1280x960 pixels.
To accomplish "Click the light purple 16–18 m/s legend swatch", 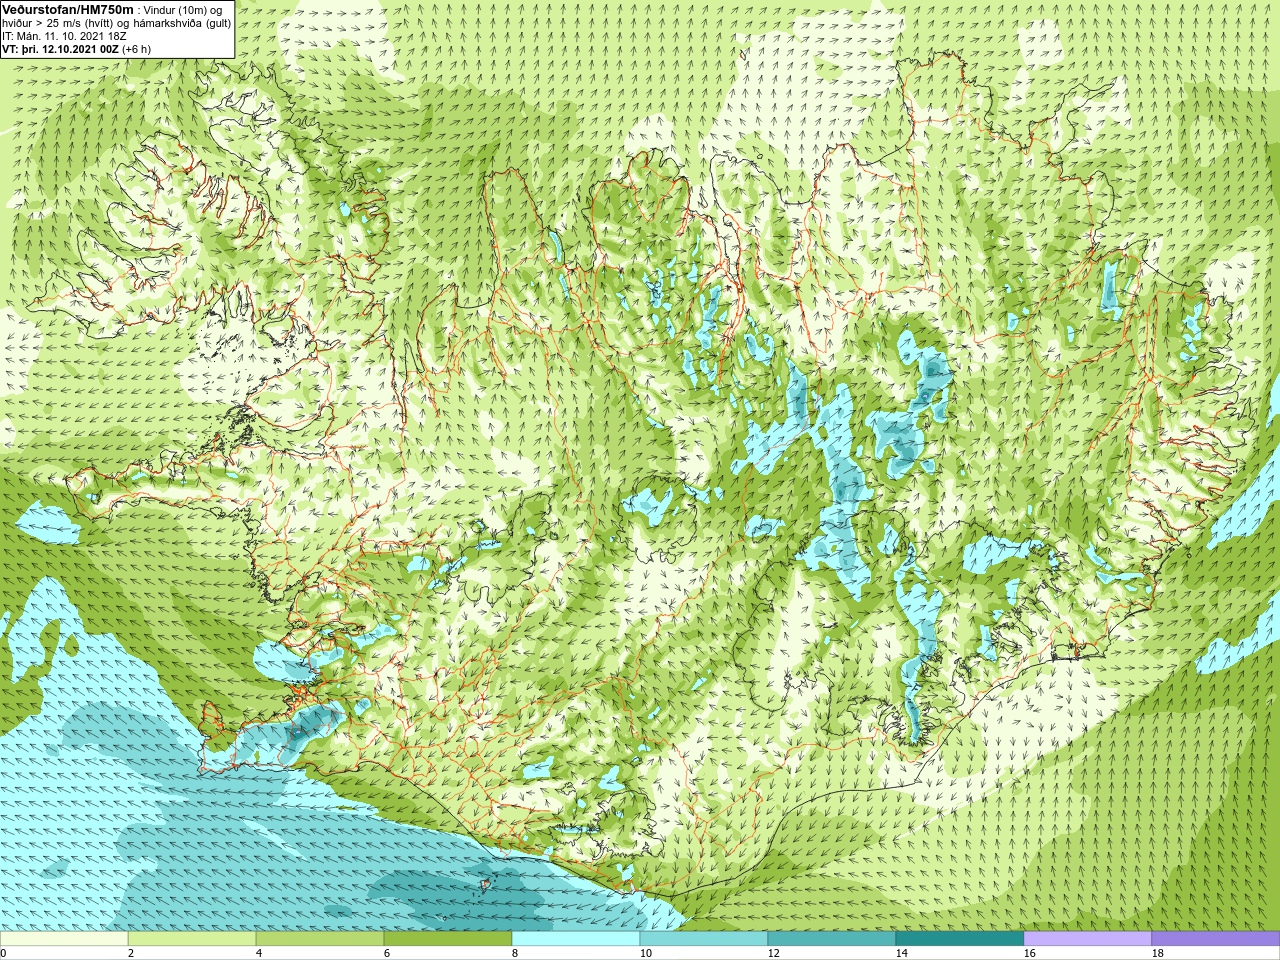I will (x=1088, y=939).
